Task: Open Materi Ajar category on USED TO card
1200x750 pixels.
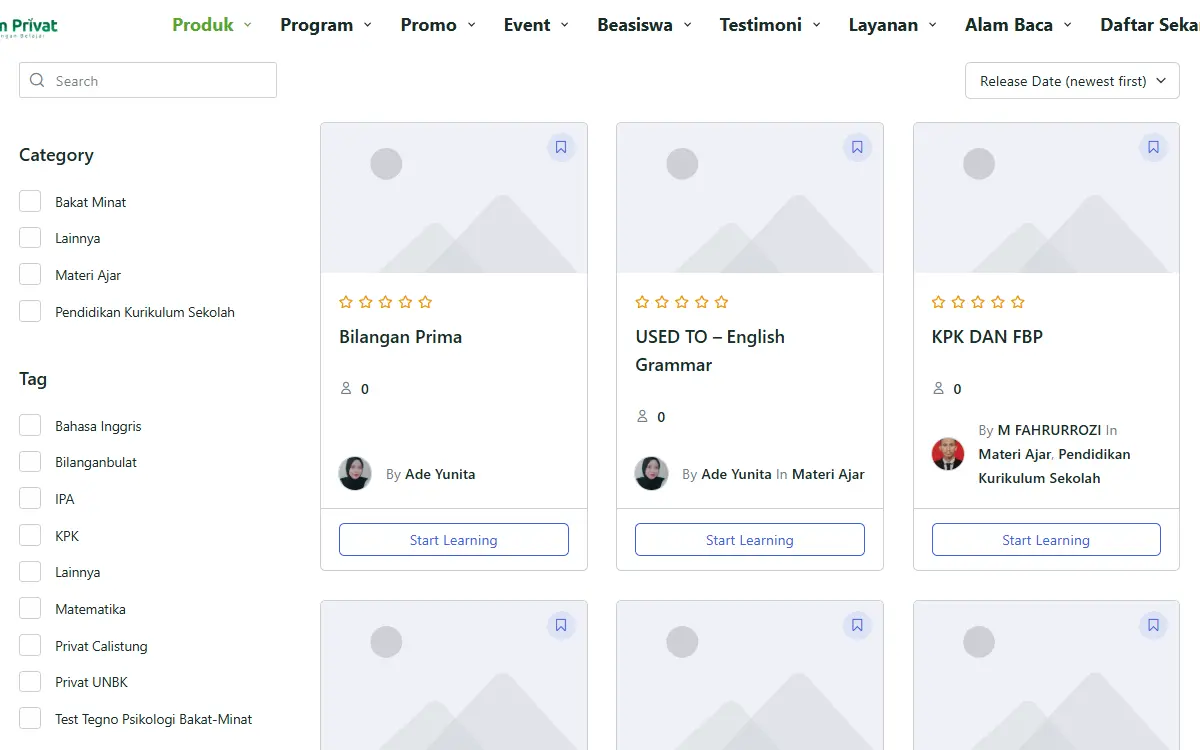Action: click(828, 474)
